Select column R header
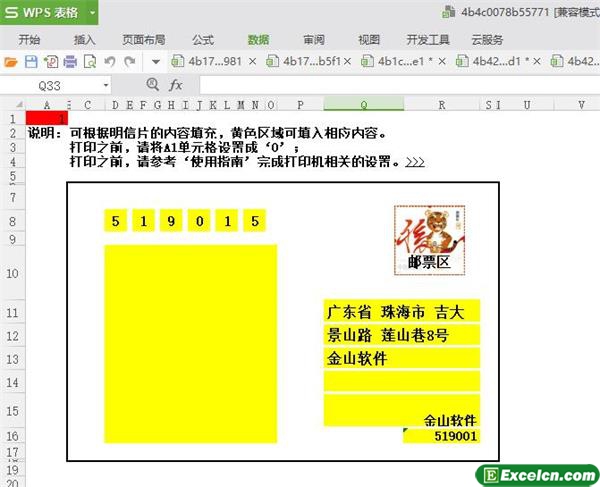 442,105
